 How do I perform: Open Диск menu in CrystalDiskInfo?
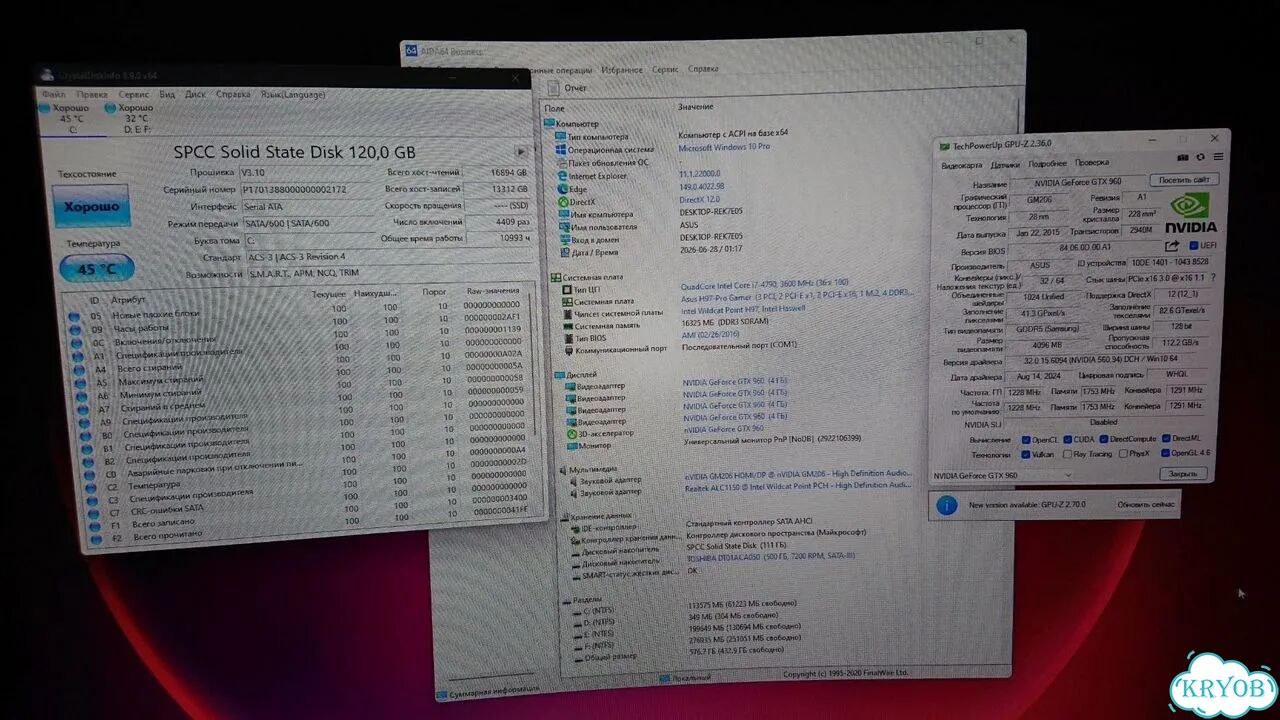pos(195,94)
